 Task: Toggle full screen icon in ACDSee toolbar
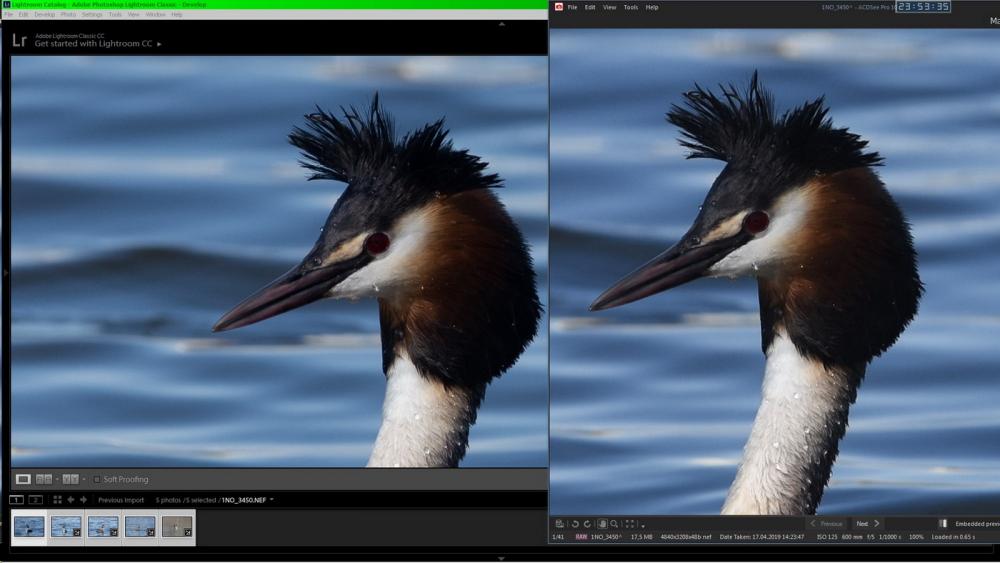(x=630, y=523)
